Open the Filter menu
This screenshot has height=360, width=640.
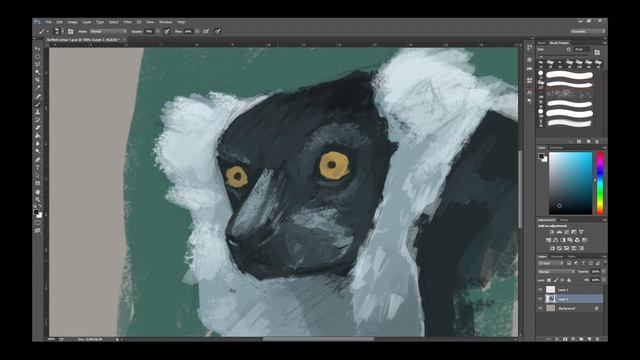pyautogui.click(x=127, y=22)
